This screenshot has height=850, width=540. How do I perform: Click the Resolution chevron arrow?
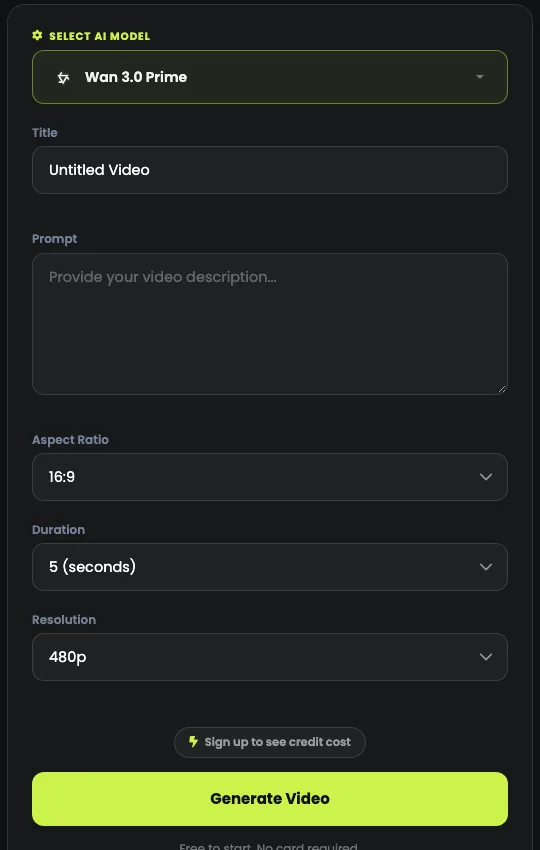coord(486,656)
